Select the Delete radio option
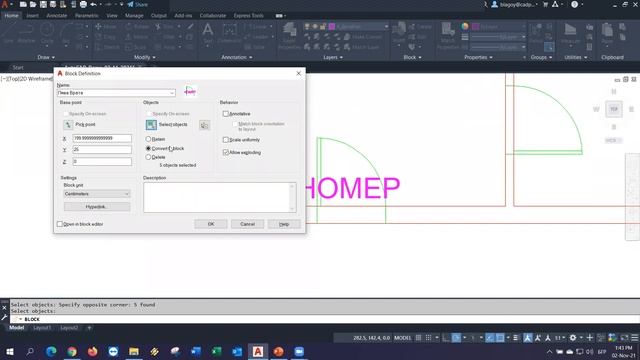 (148, 157)
